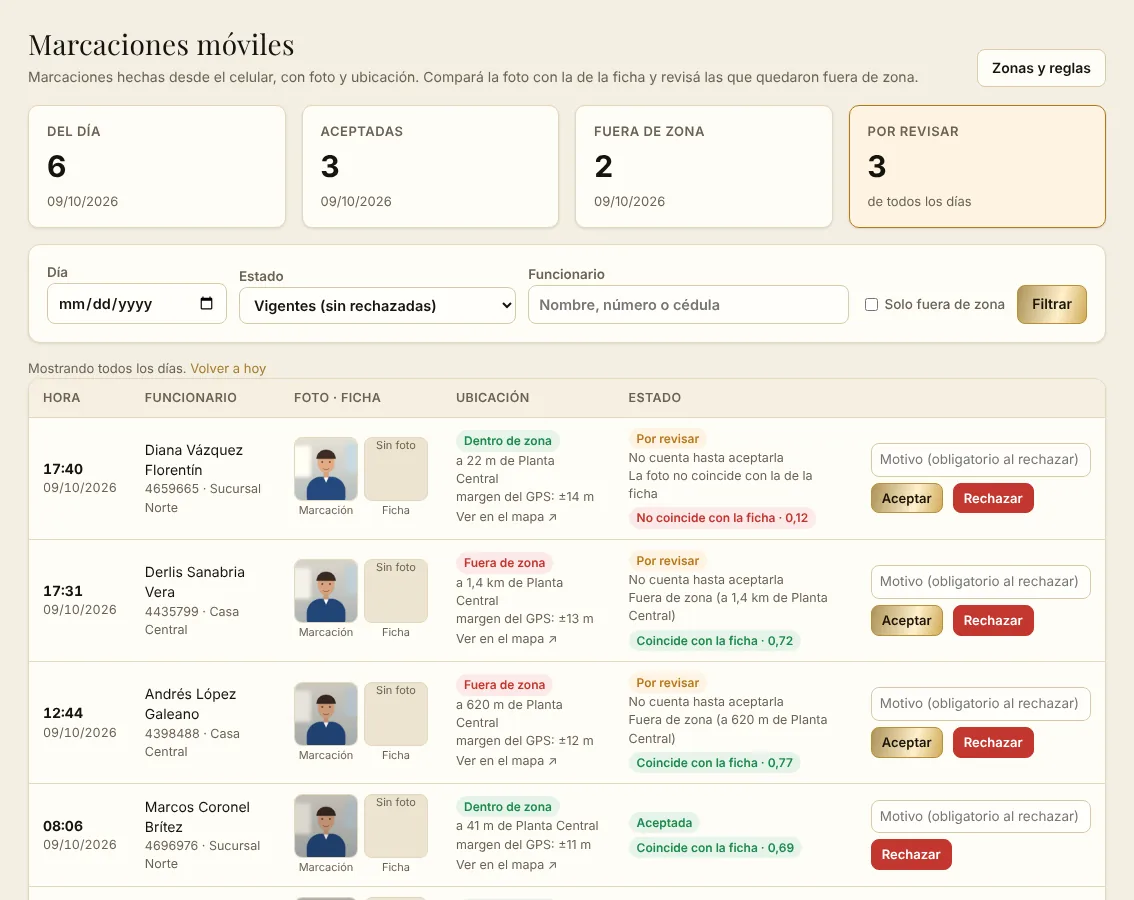Screen dimensions: 1134x900
Task: View Andrés López's marcación photo
Action: [325, 713]
